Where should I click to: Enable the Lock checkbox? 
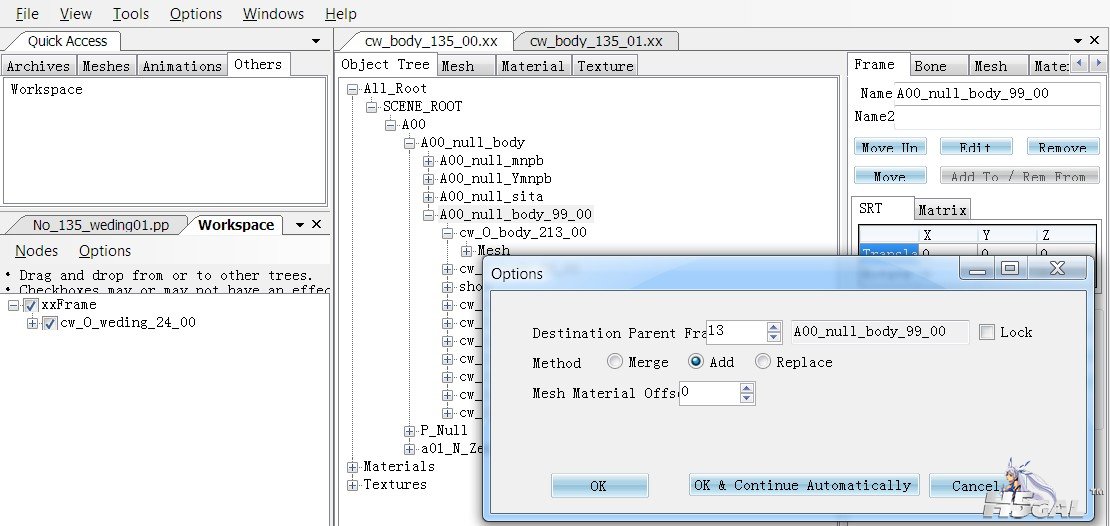(987, 332)
